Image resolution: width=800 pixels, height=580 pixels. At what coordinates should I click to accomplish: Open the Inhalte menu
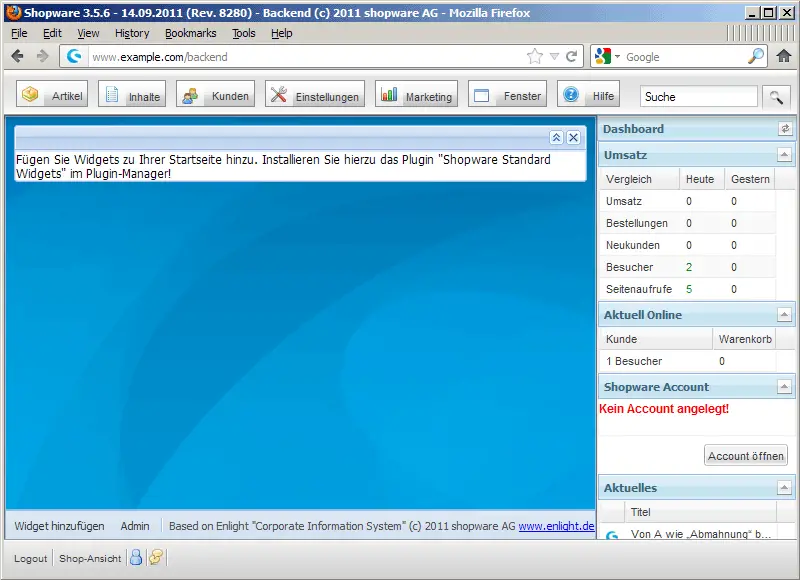pos(132,94)
